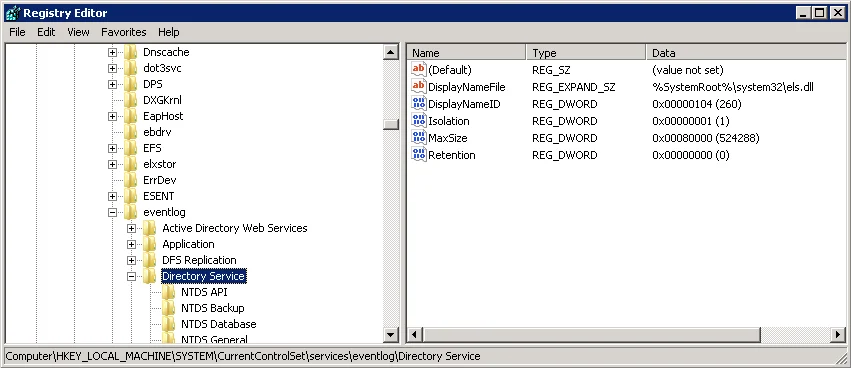
Task: Click the Dnscache folder icon
Action: point(130,52)
